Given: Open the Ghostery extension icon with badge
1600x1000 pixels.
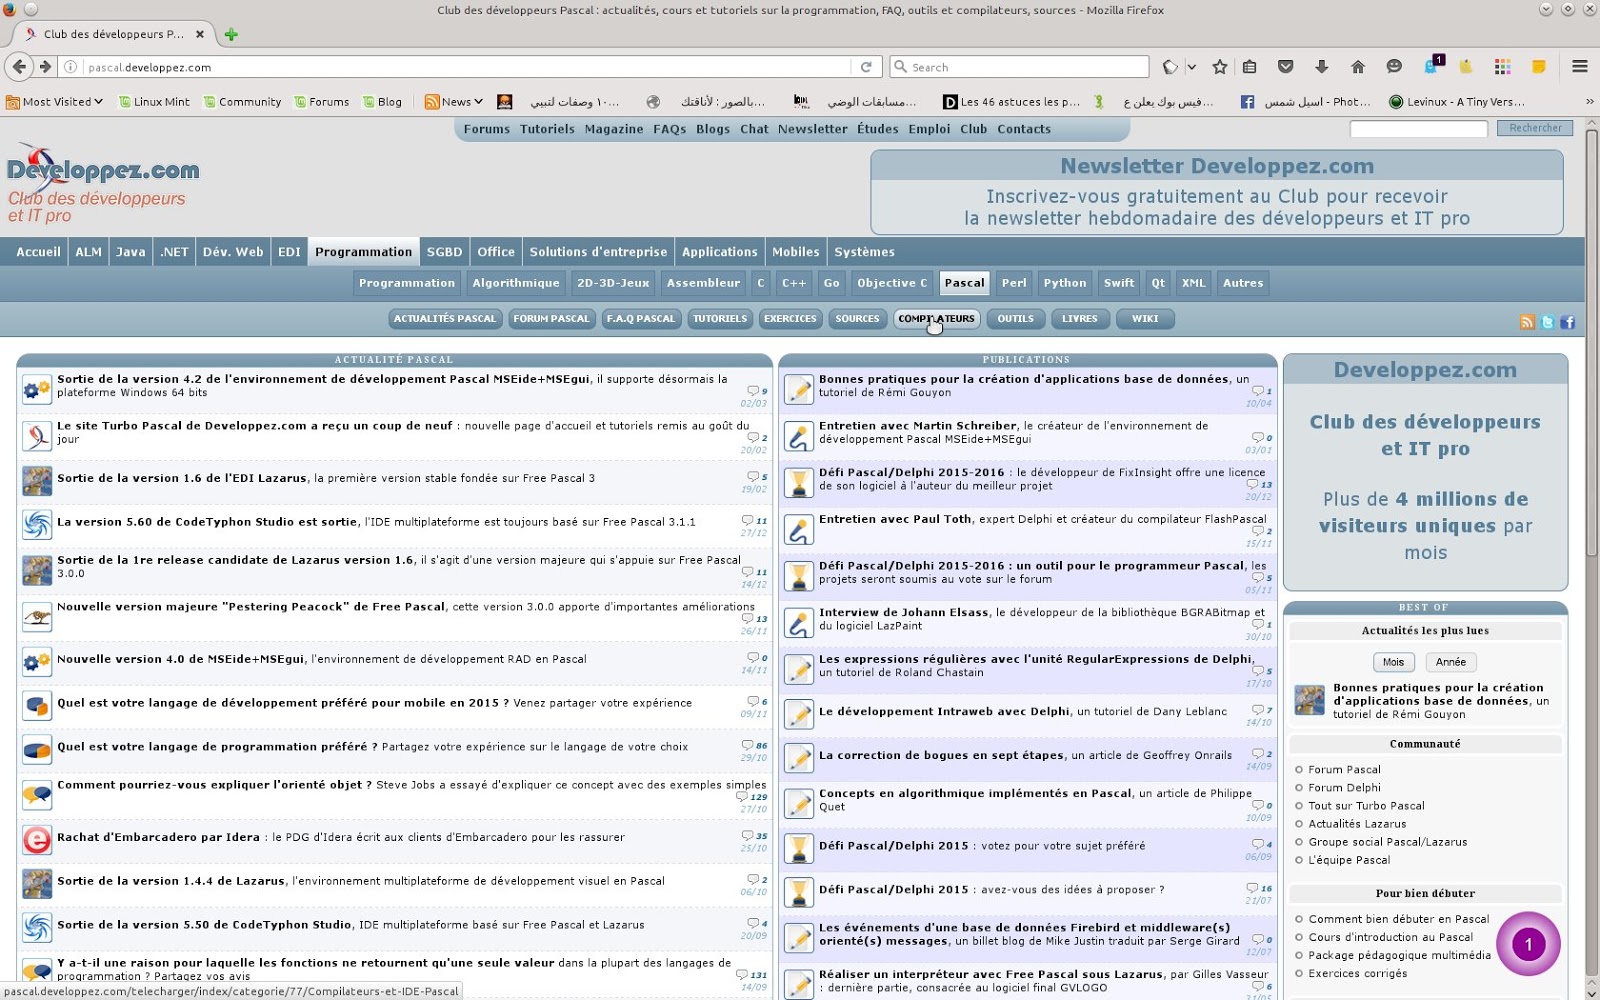Looking at the screenshot, I should [1432, 65].
